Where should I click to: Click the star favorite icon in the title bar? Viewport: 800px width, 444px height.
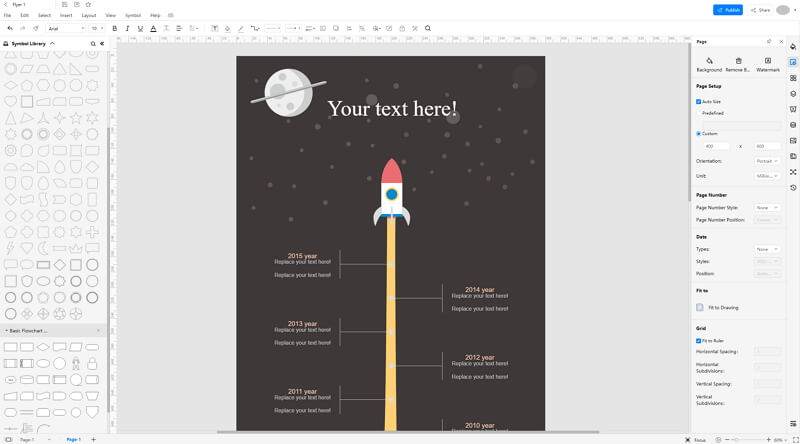point(88,5)
